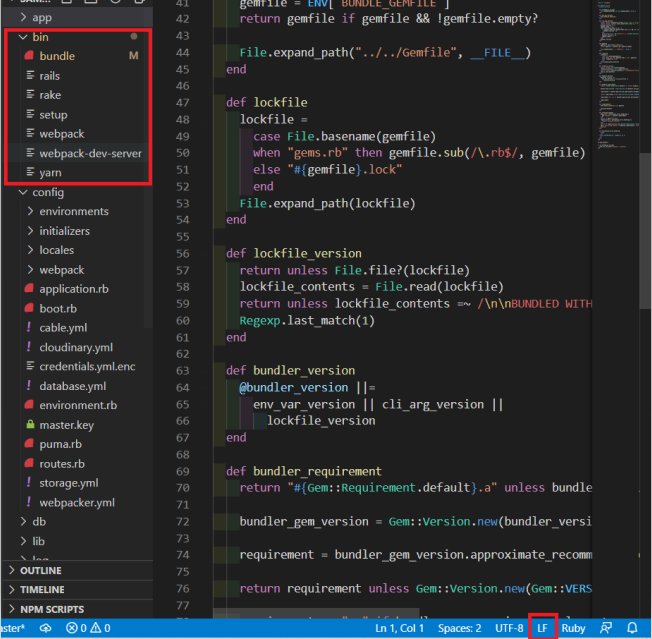Open environment.rb file
The image size is (652, 639).
78,405
